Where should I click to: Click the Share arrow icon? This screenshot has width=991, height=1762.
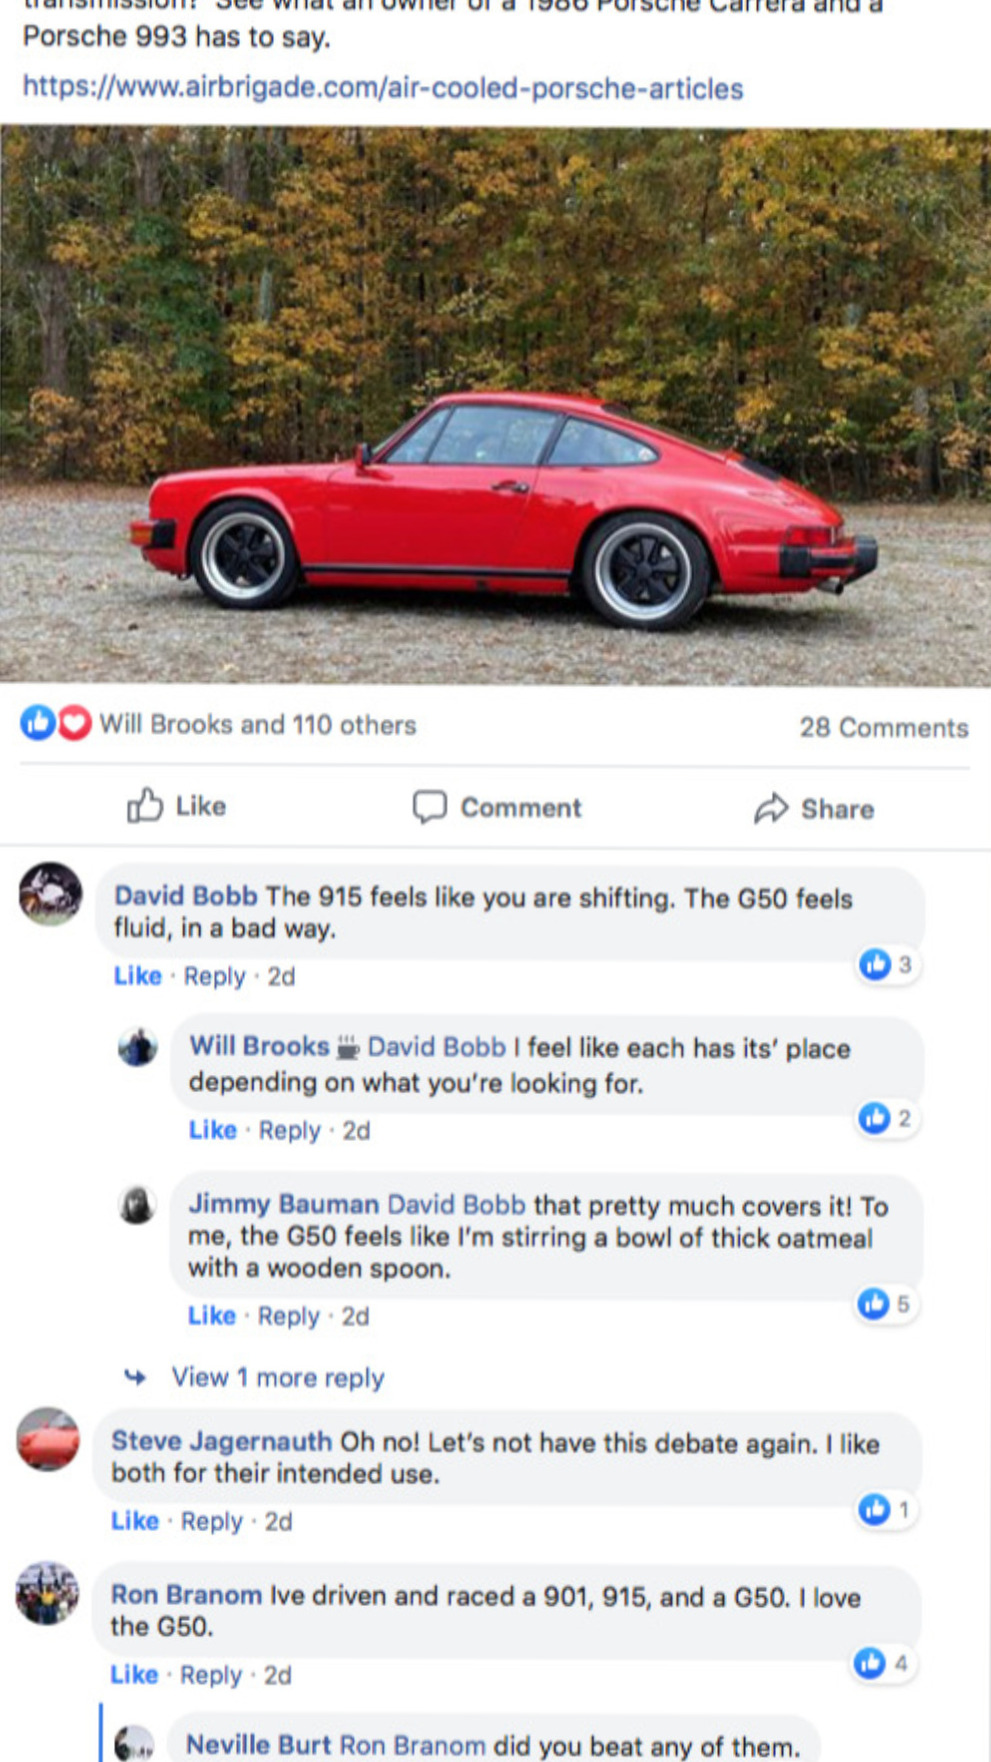pyautogui.click(x=771, y=808)
